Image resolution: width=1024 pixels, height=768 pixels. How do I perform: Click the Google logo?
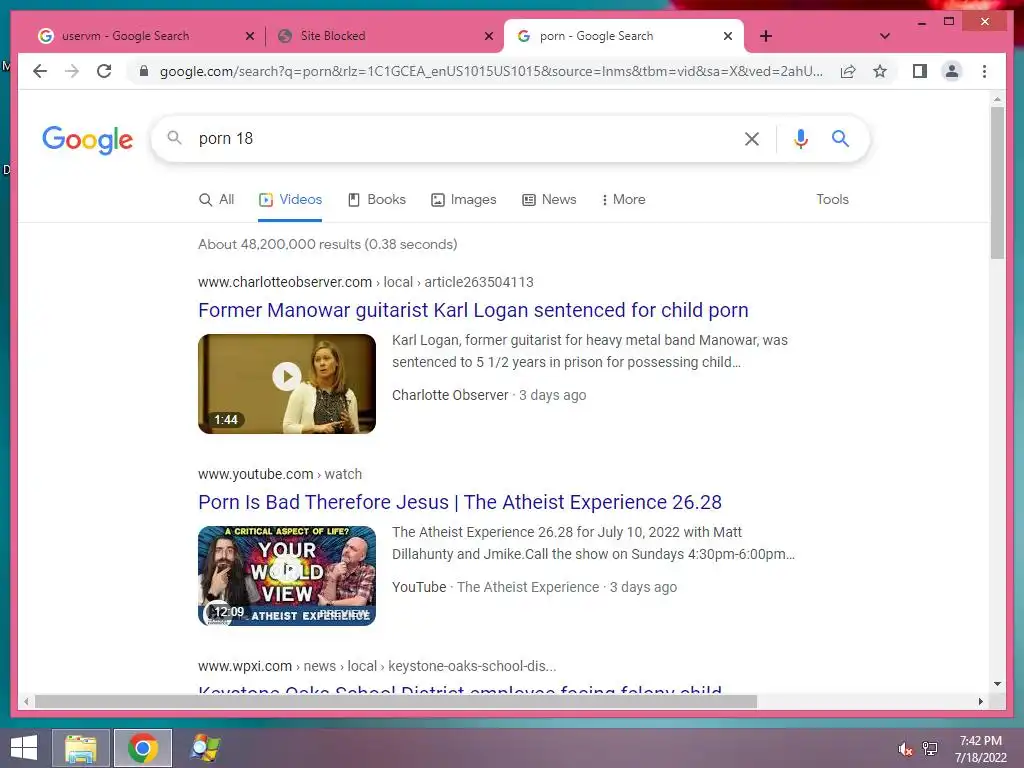click(x=88, y=140)
